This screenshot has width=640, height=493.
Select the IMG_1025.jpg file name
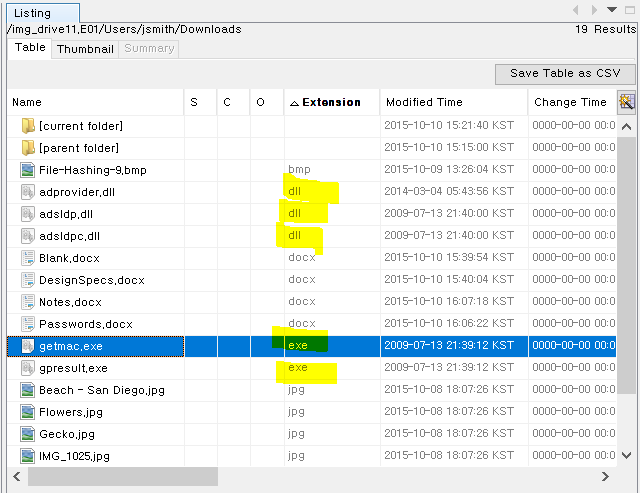pyautogui.click(x=74, y=457)
